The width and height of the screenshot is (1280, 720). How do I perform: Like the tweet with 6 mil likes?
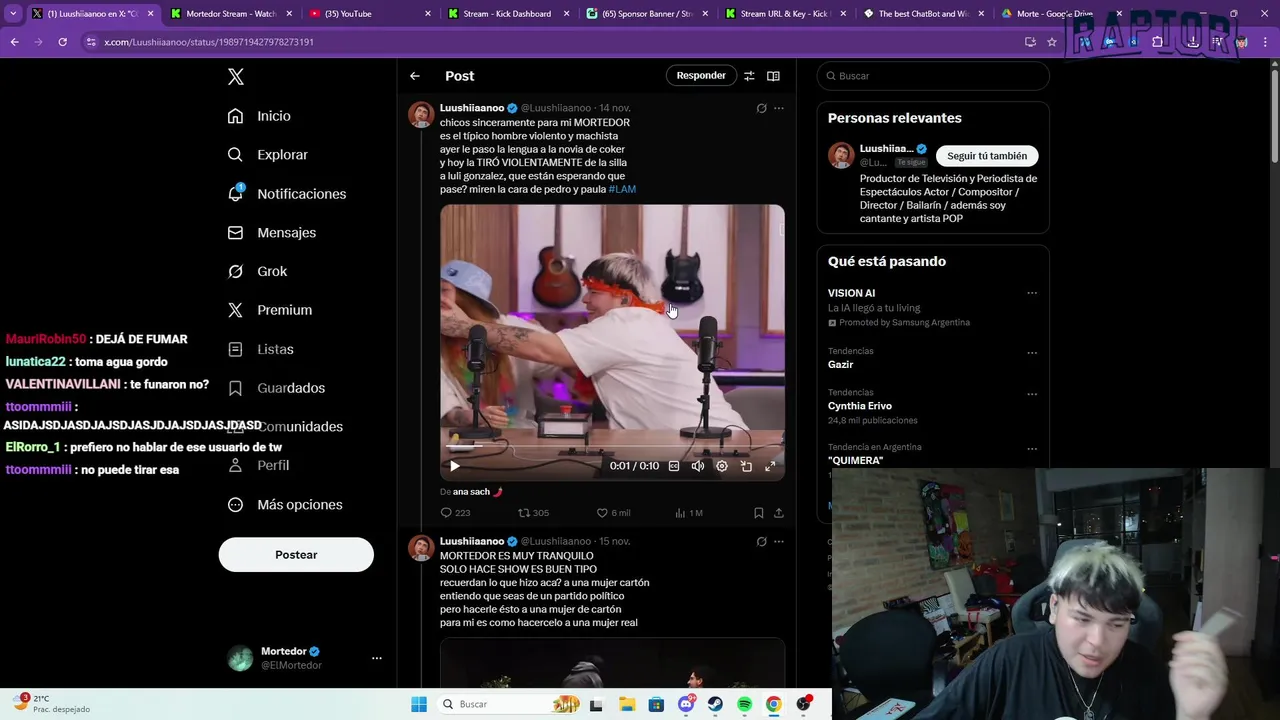pyautogui.click(x=602, y=513)
